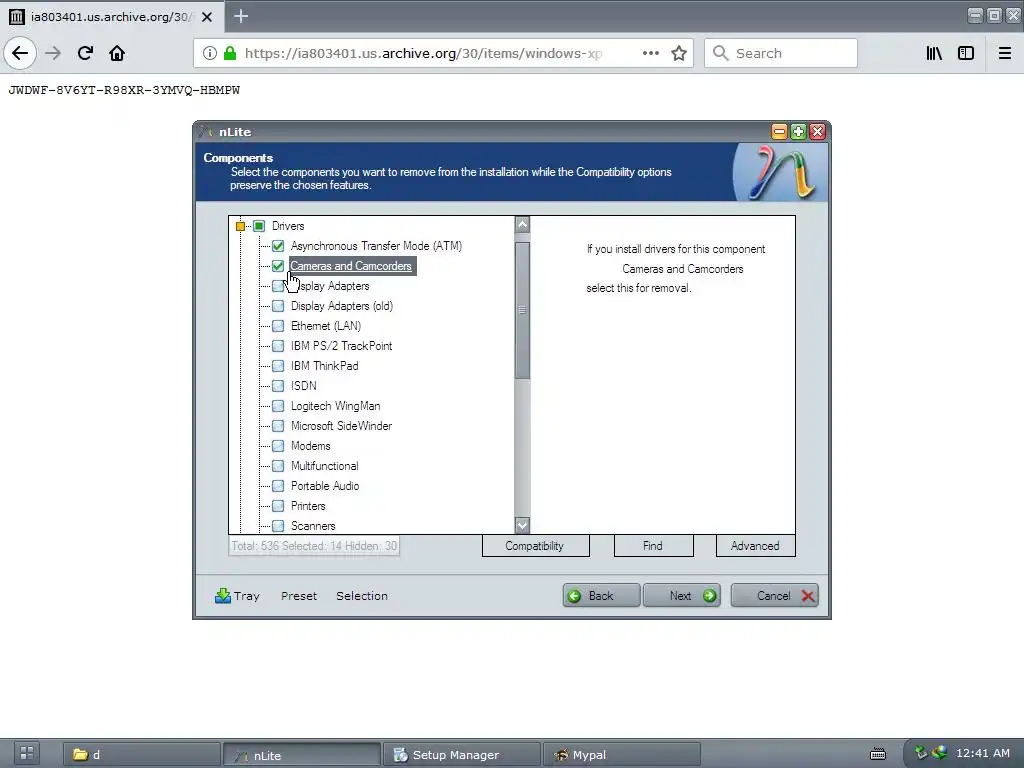Click the components list scrollbar thumb

[x=522, y=310]
